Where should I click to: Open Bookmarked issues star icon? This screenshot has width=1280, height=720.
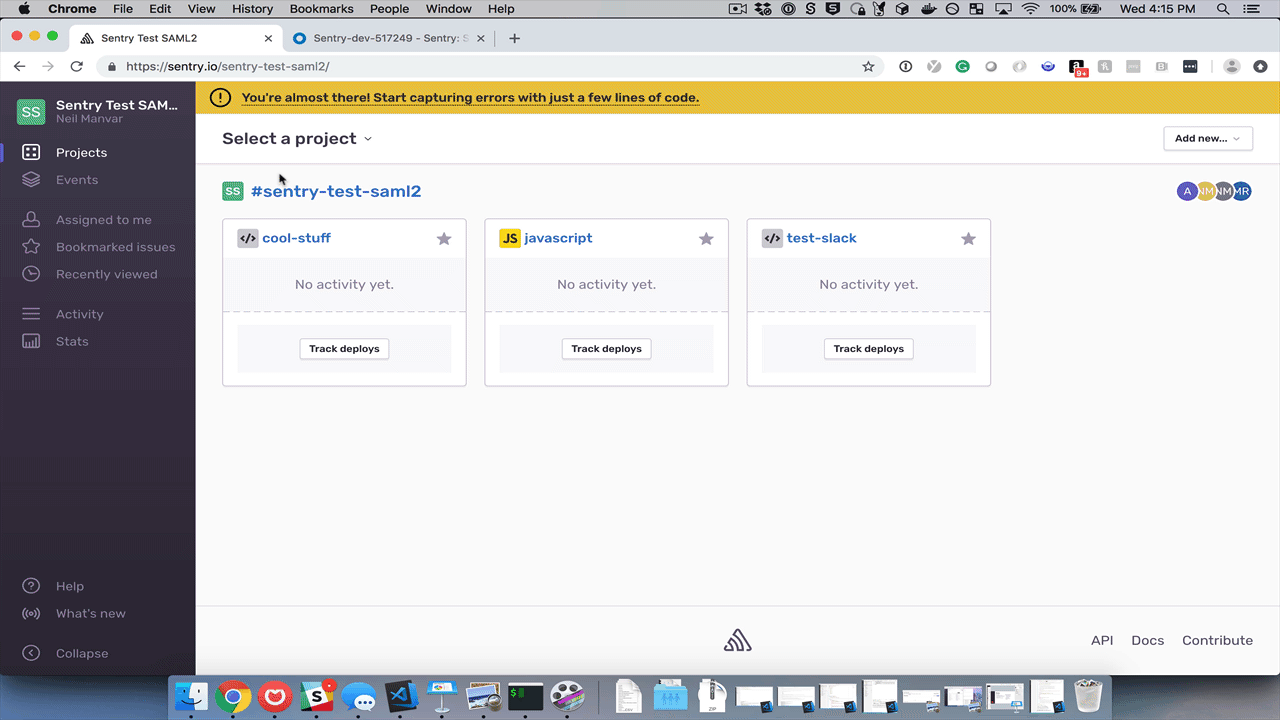click(31, 247)
